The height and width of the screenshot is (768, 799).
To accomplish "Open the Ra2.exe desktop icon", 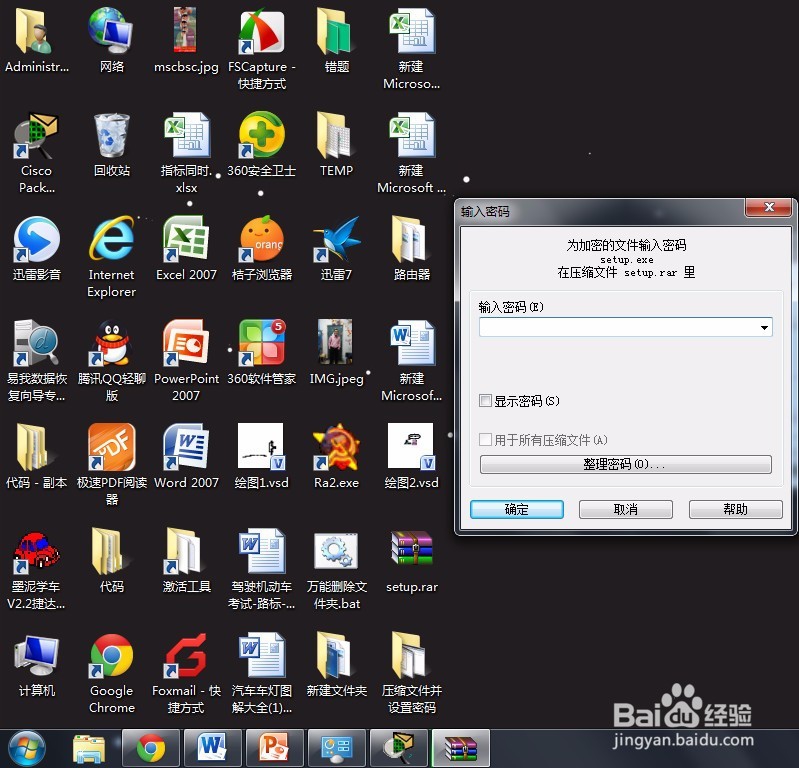I will [336, 447].
